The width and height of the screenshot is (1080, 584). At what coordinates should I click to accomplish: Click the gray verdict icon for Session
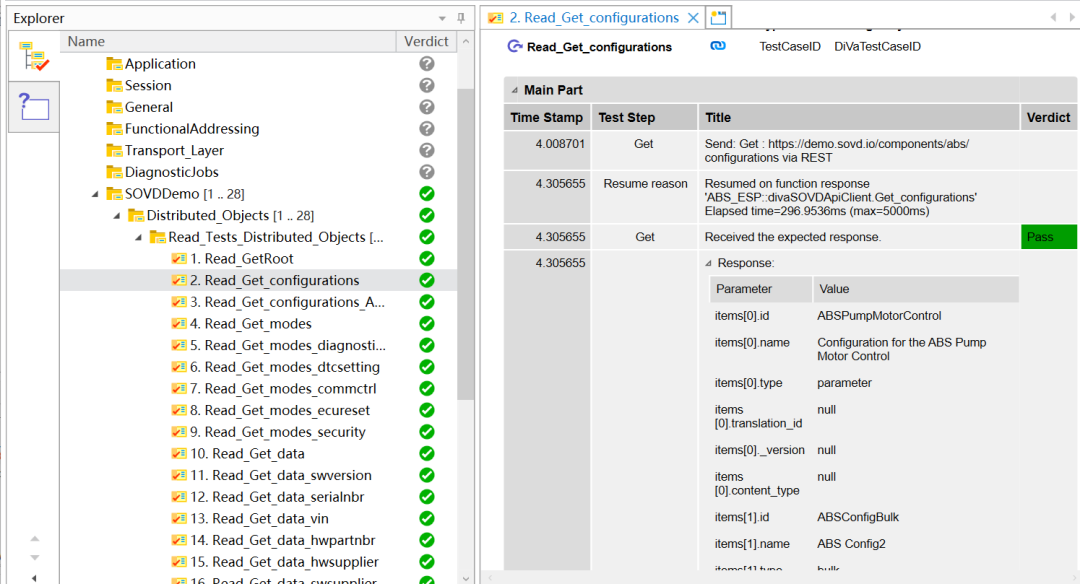(427, 86)
